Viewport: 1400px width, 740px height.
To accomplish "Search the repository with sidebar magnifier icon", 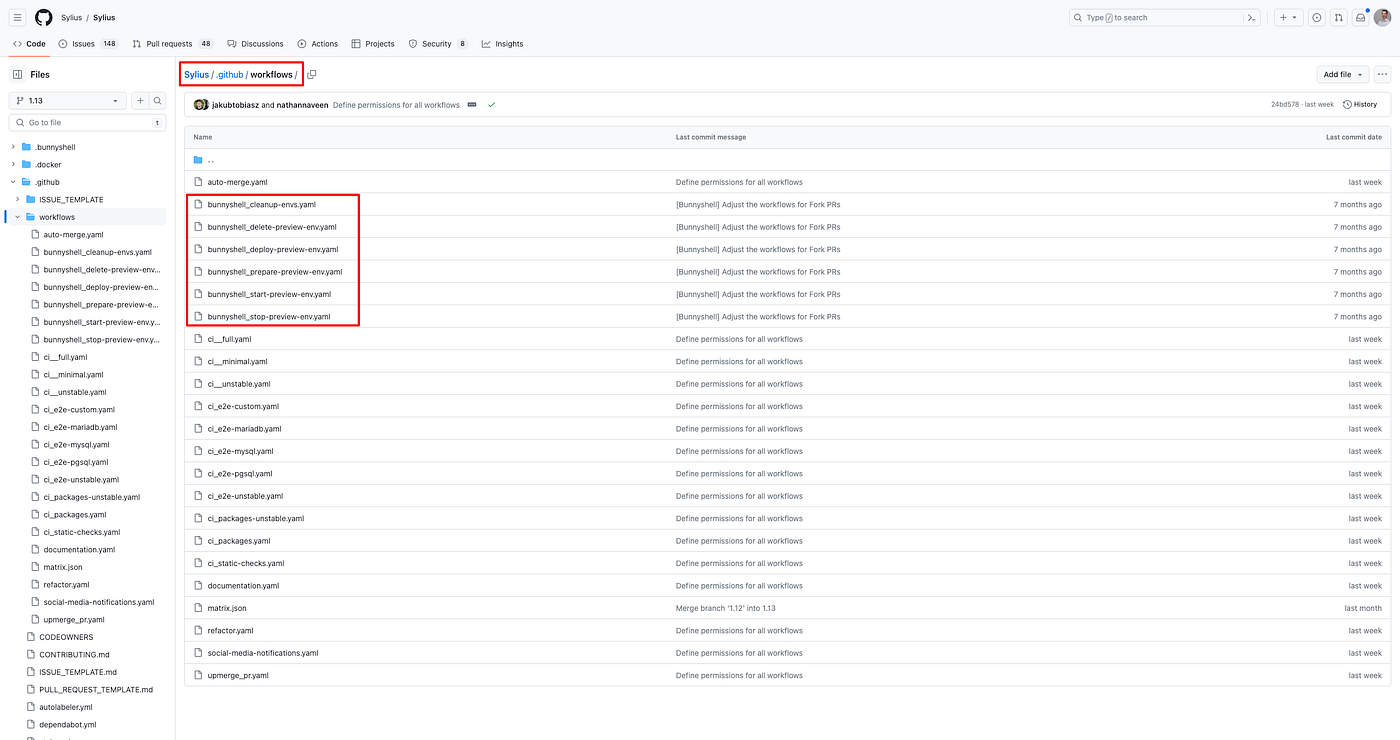I will (x=158, y=101).
